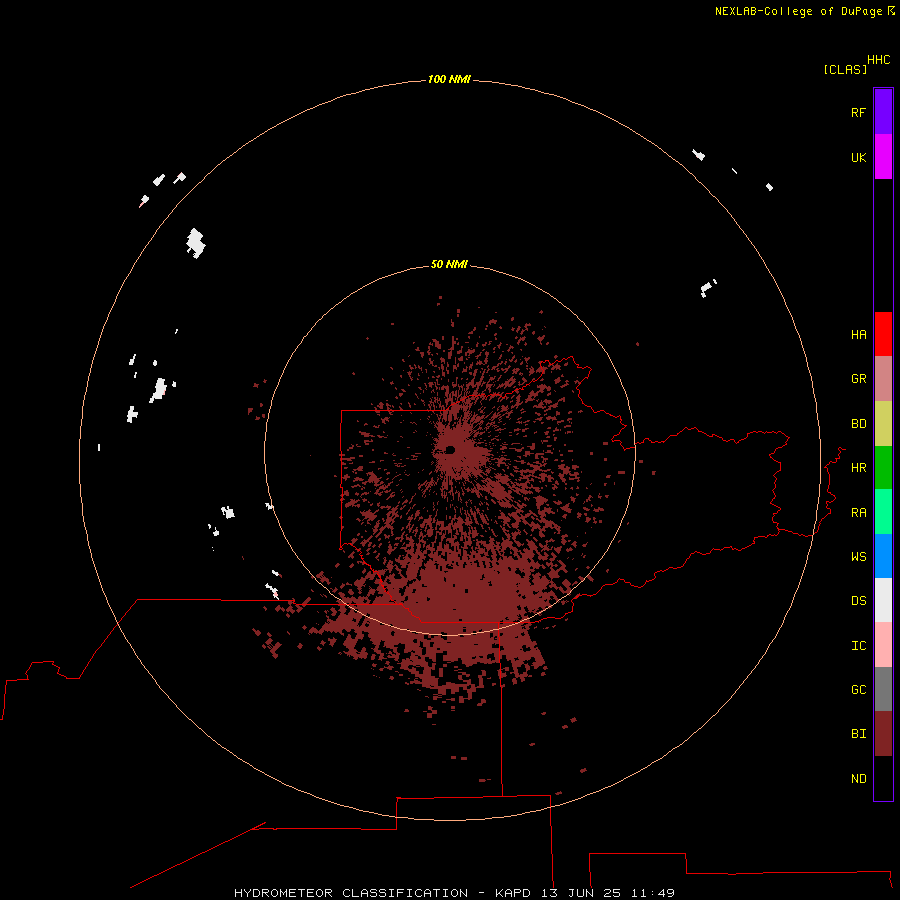Click the DS white color swatch
The image size is (900, 900).
coord(883,600)
